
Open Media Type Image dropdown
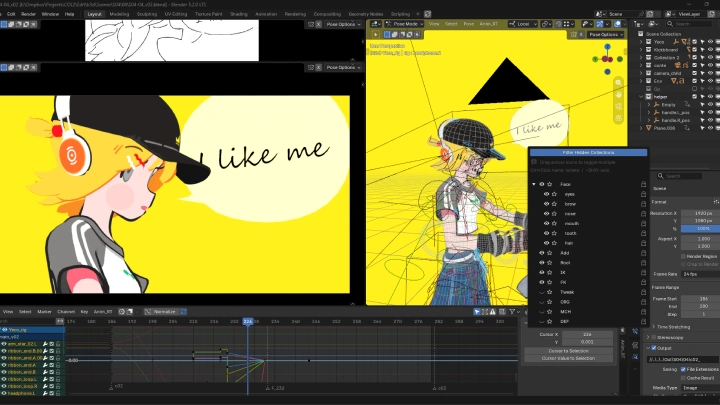pos(700,388)
